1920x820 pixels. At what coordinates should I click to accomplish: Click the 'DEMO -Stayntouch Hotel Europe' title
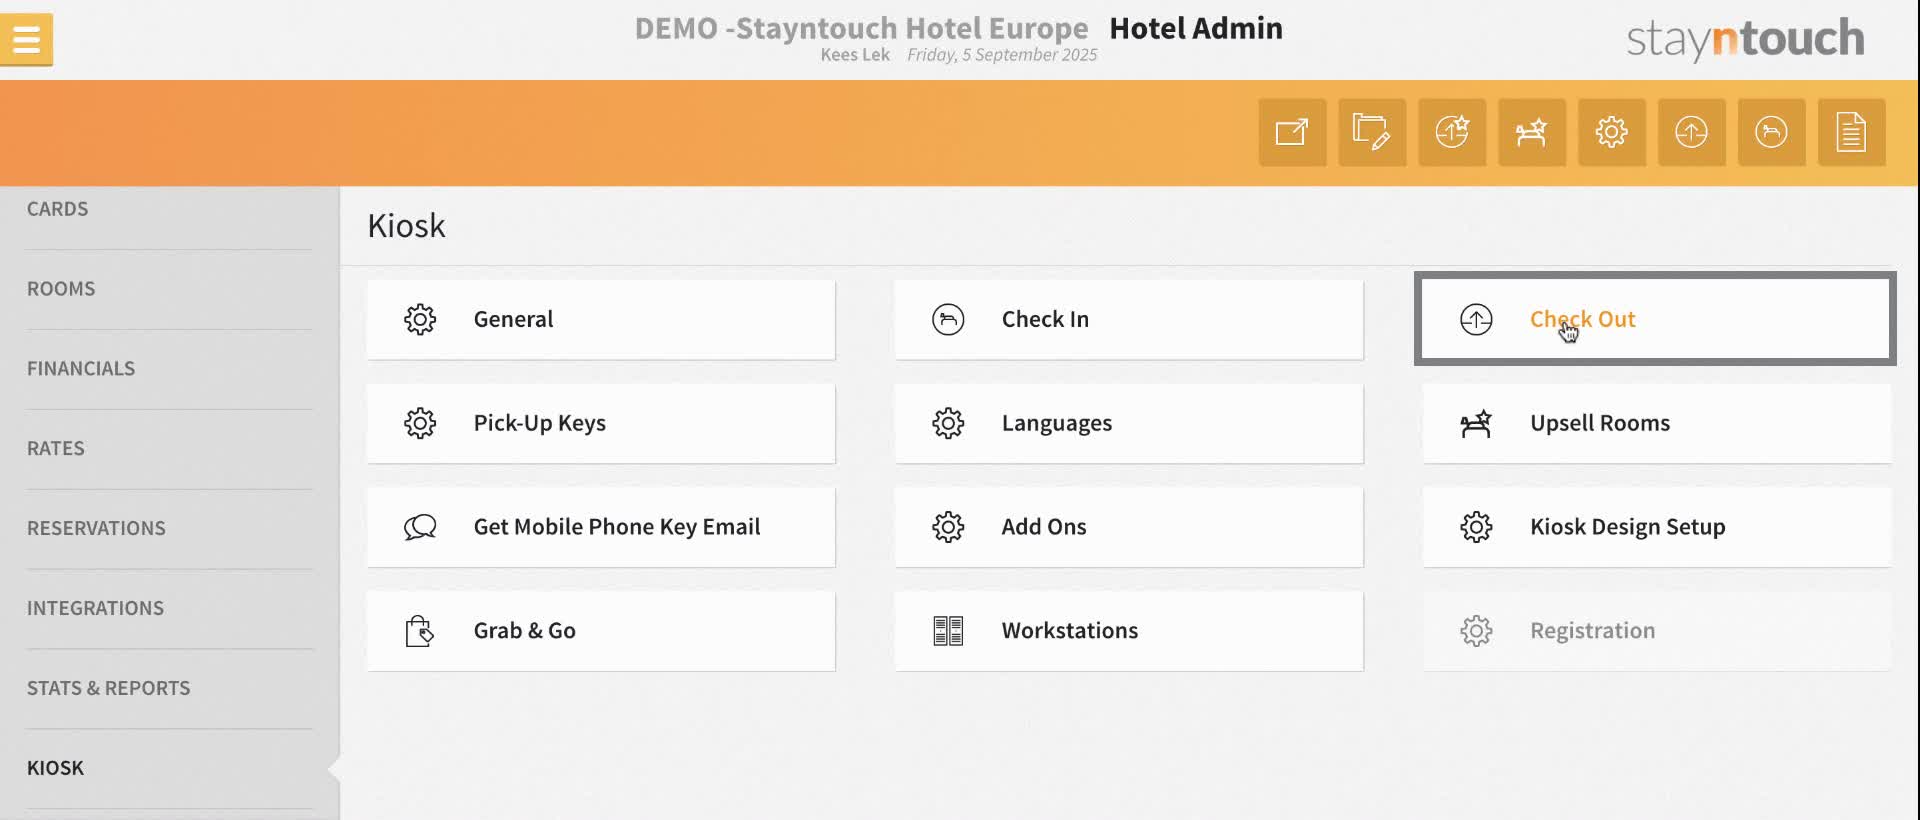point(861,28)
